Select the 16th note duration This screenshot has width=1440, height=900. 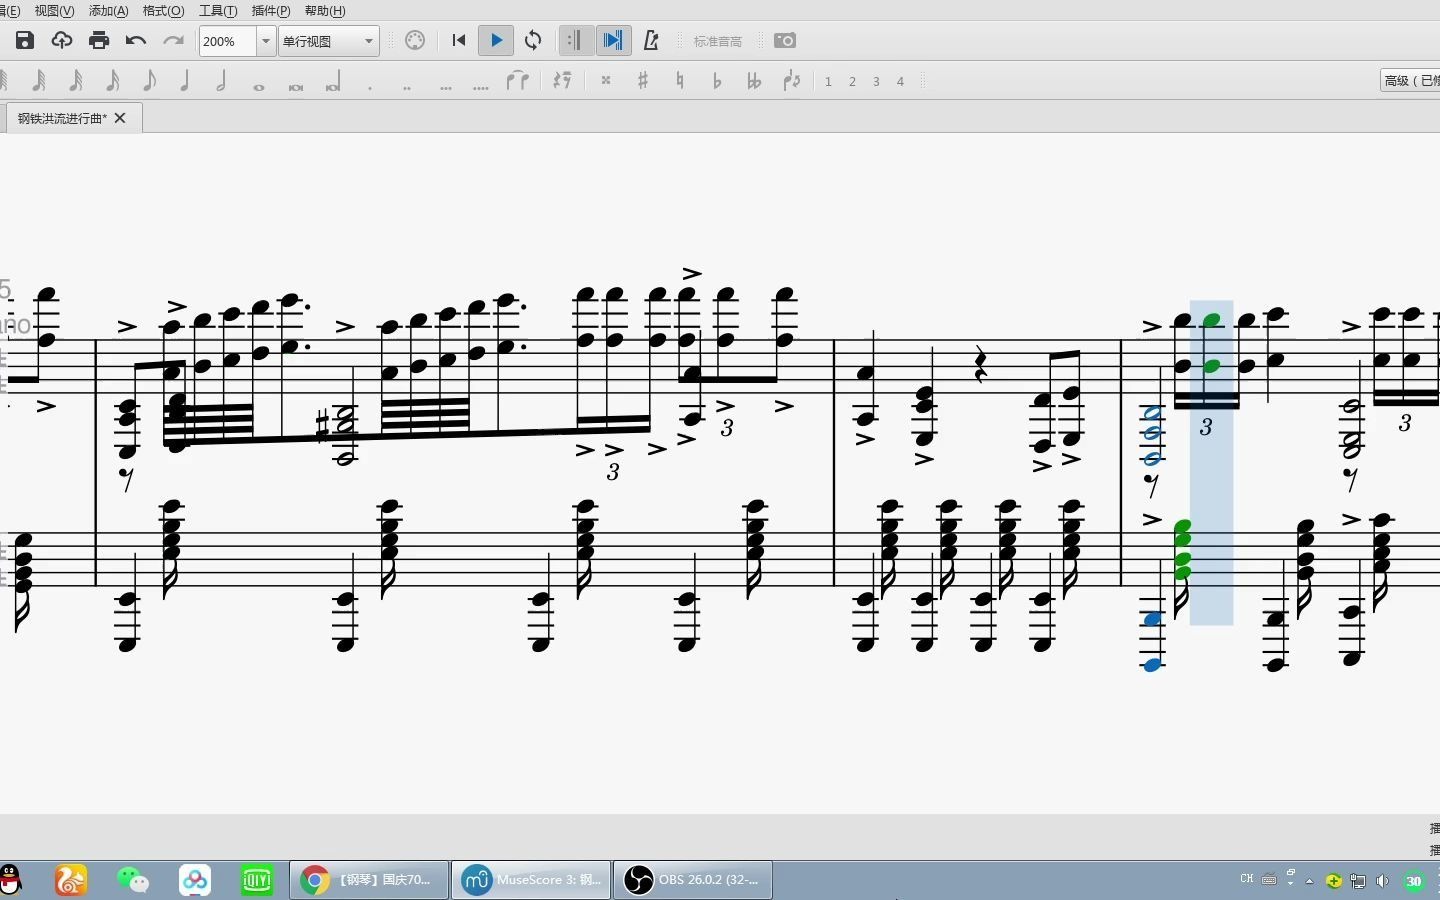[113, 81]
